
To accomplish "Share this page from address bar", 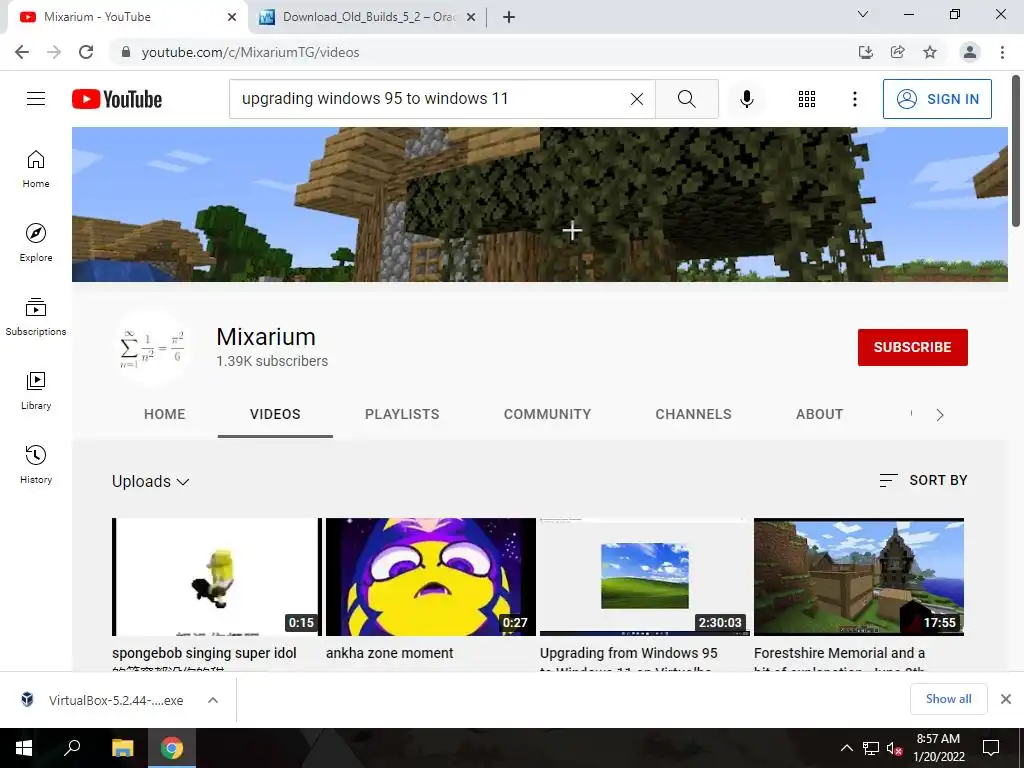I will [x=898, y=52].
